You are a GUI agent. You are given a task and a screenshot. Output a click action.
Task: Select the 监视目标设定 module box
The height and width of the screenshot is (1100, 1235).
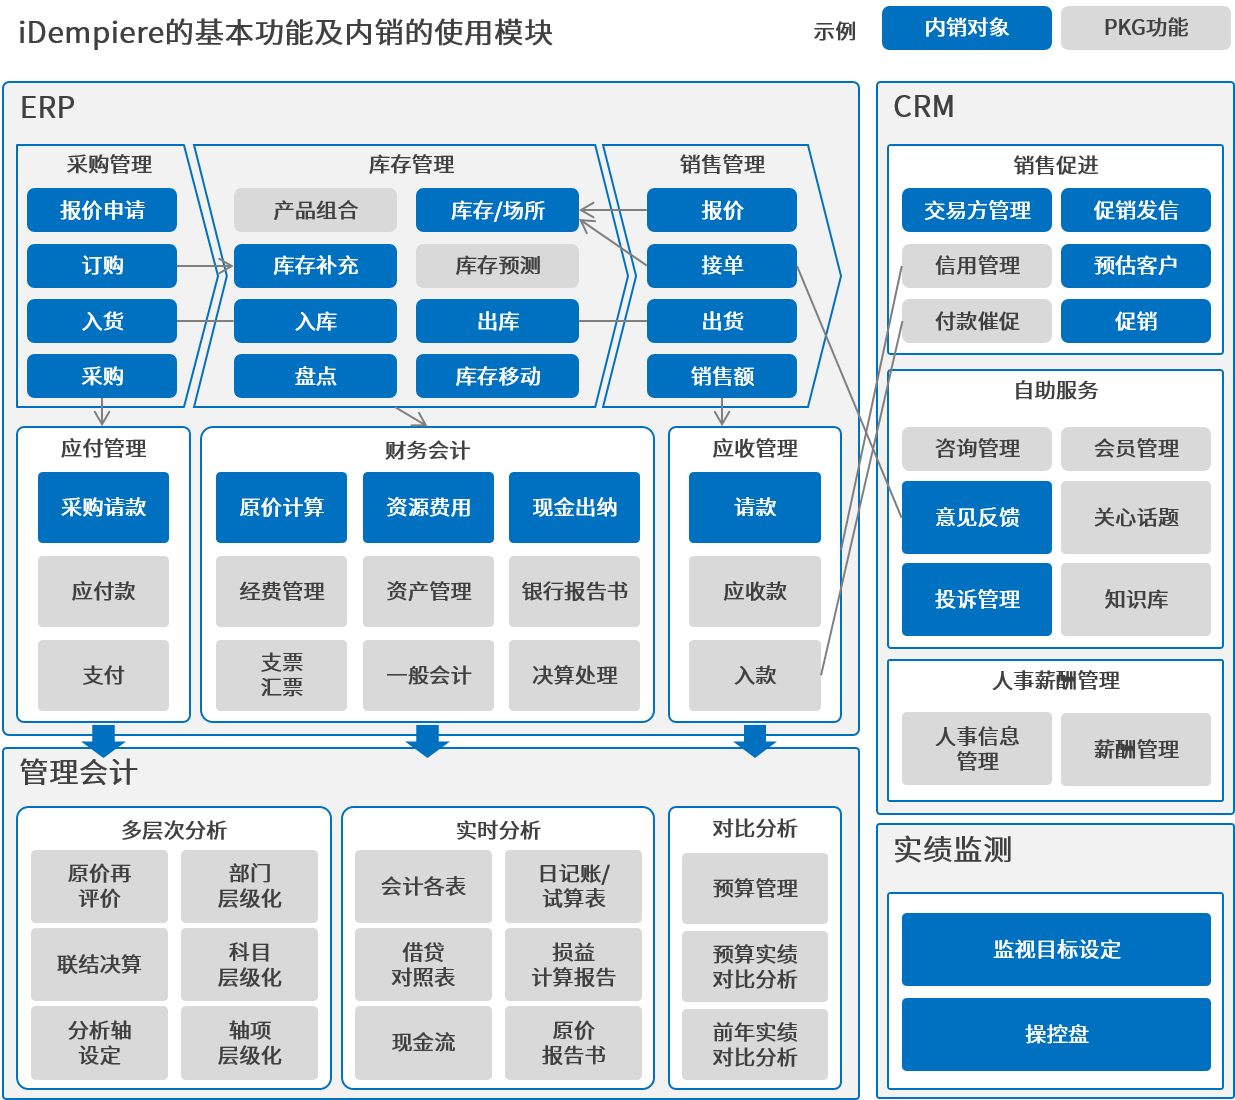(x=1056, y=950)
